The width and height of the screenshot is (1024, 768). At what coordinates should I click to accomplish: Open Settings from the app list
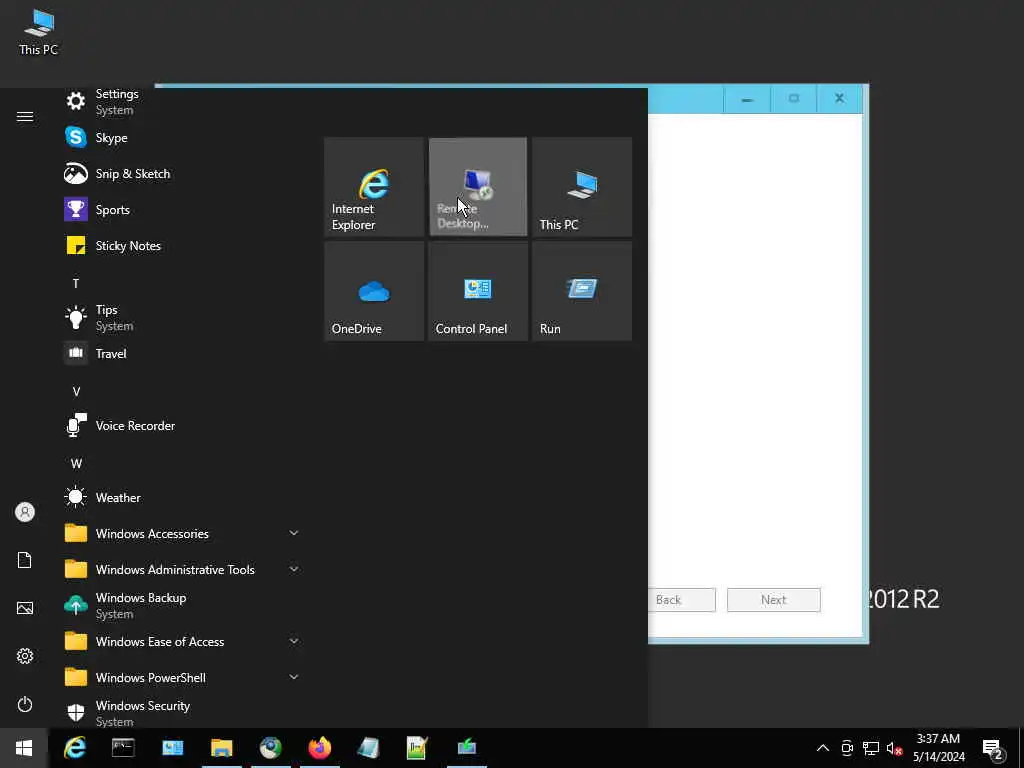180,102
